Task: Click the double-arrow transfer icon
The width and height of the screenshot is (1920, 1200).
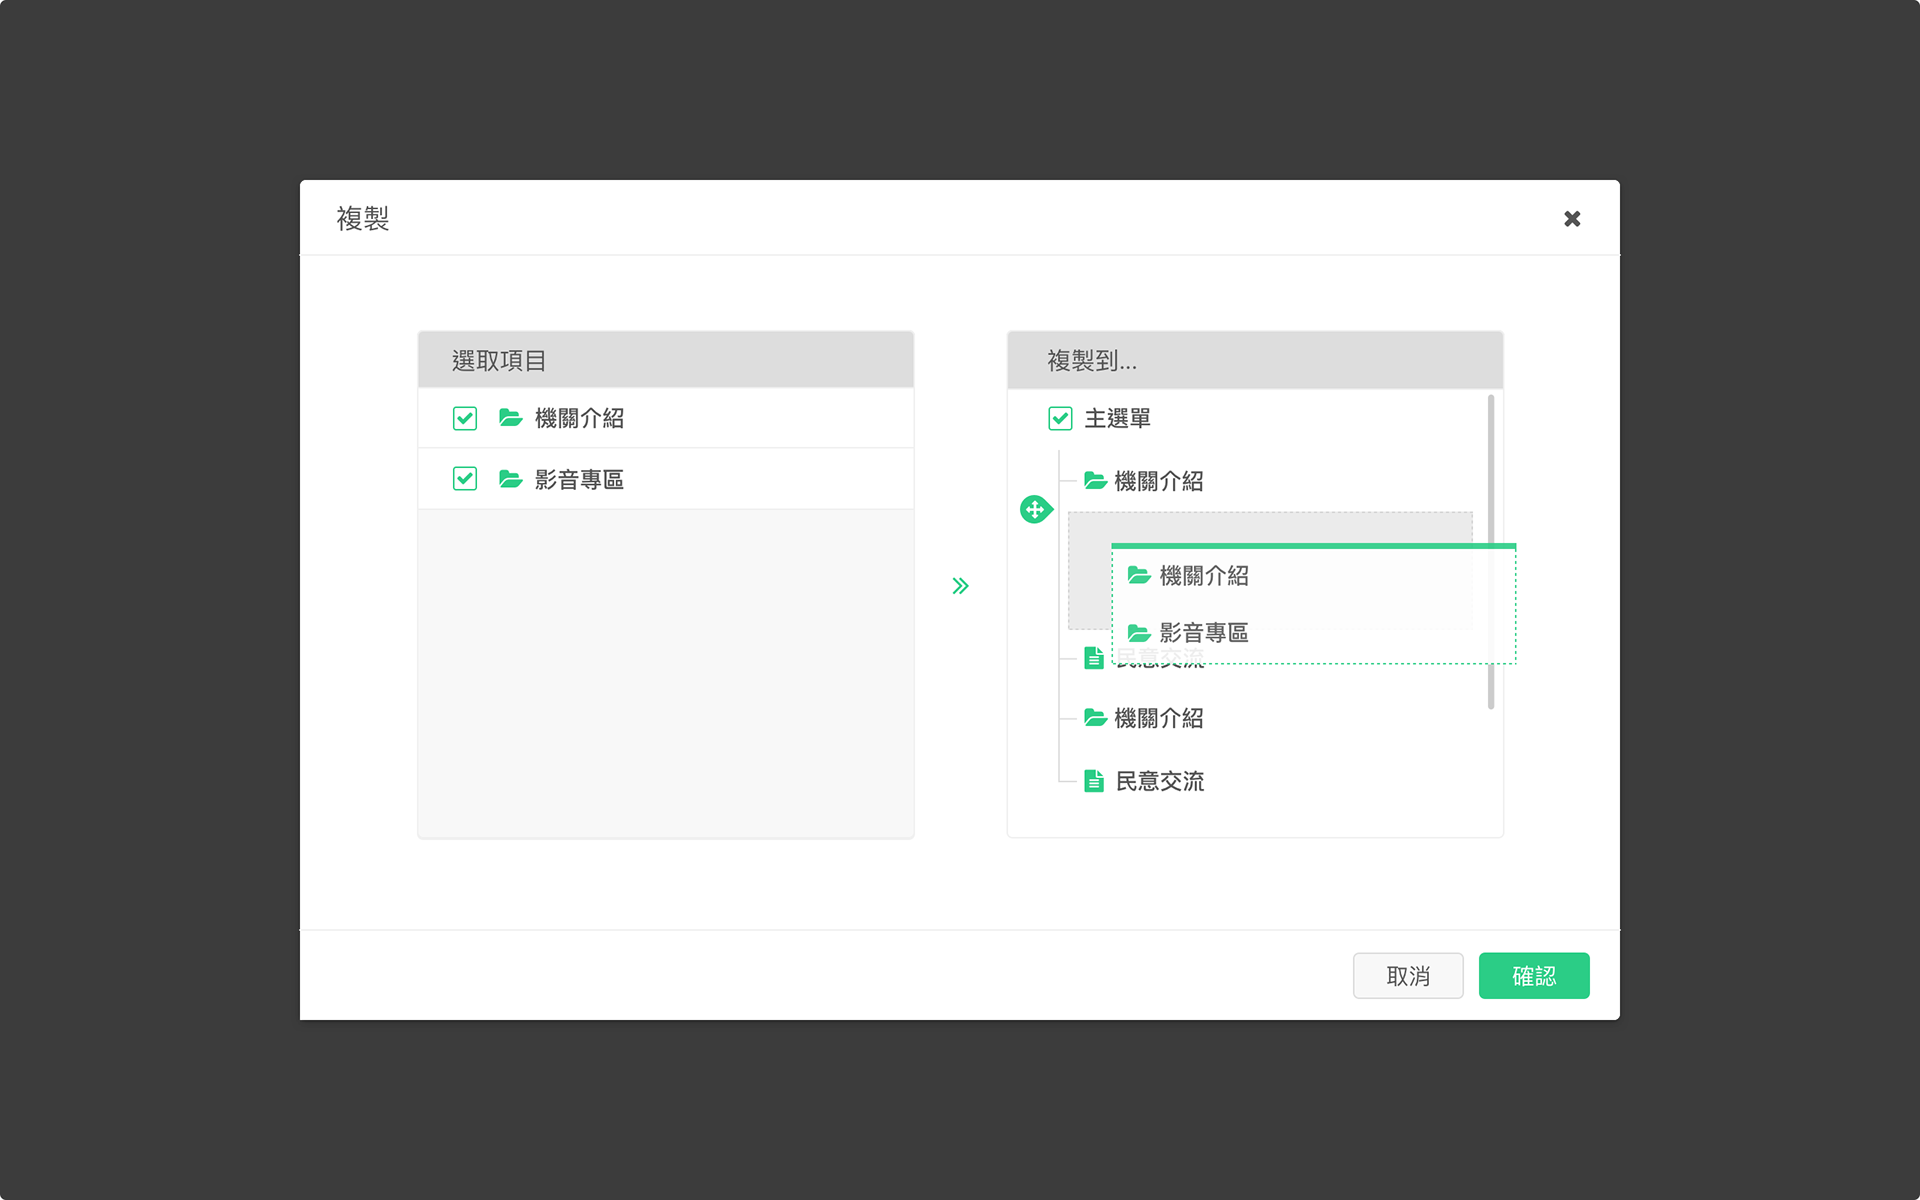Action: click(x=960, y=586)
